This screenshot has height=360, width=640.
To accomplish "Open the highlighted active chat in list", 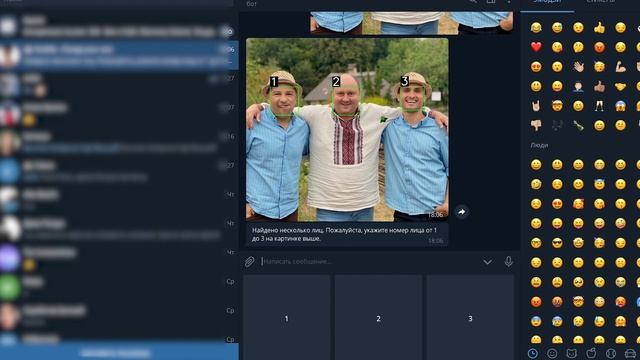I will (x=119, y=56).
